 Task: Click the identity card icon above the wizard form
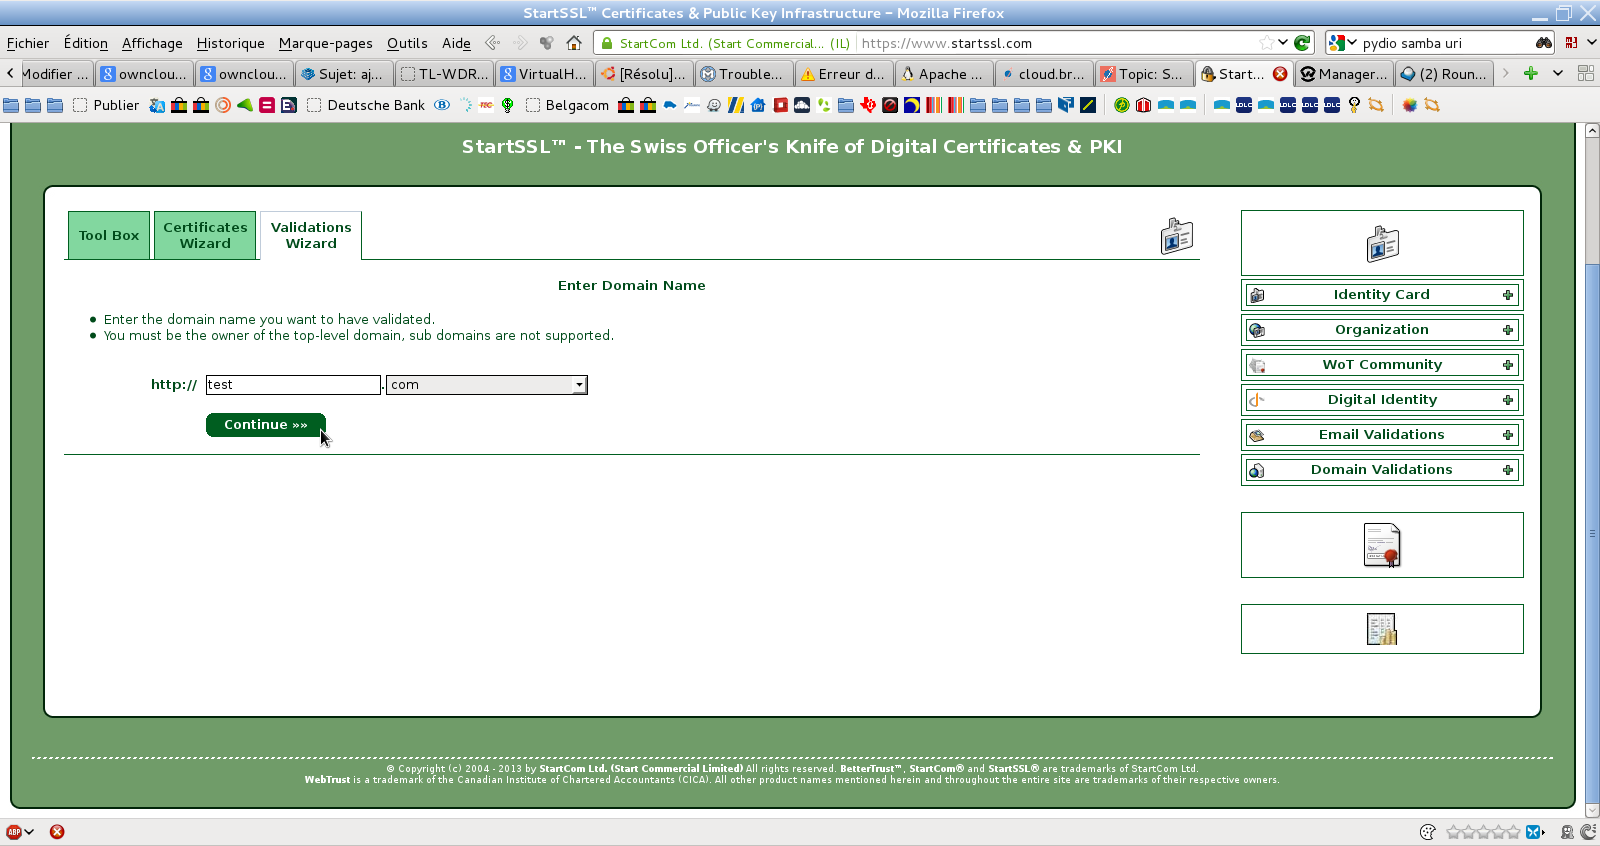(x=1177, y=236)
